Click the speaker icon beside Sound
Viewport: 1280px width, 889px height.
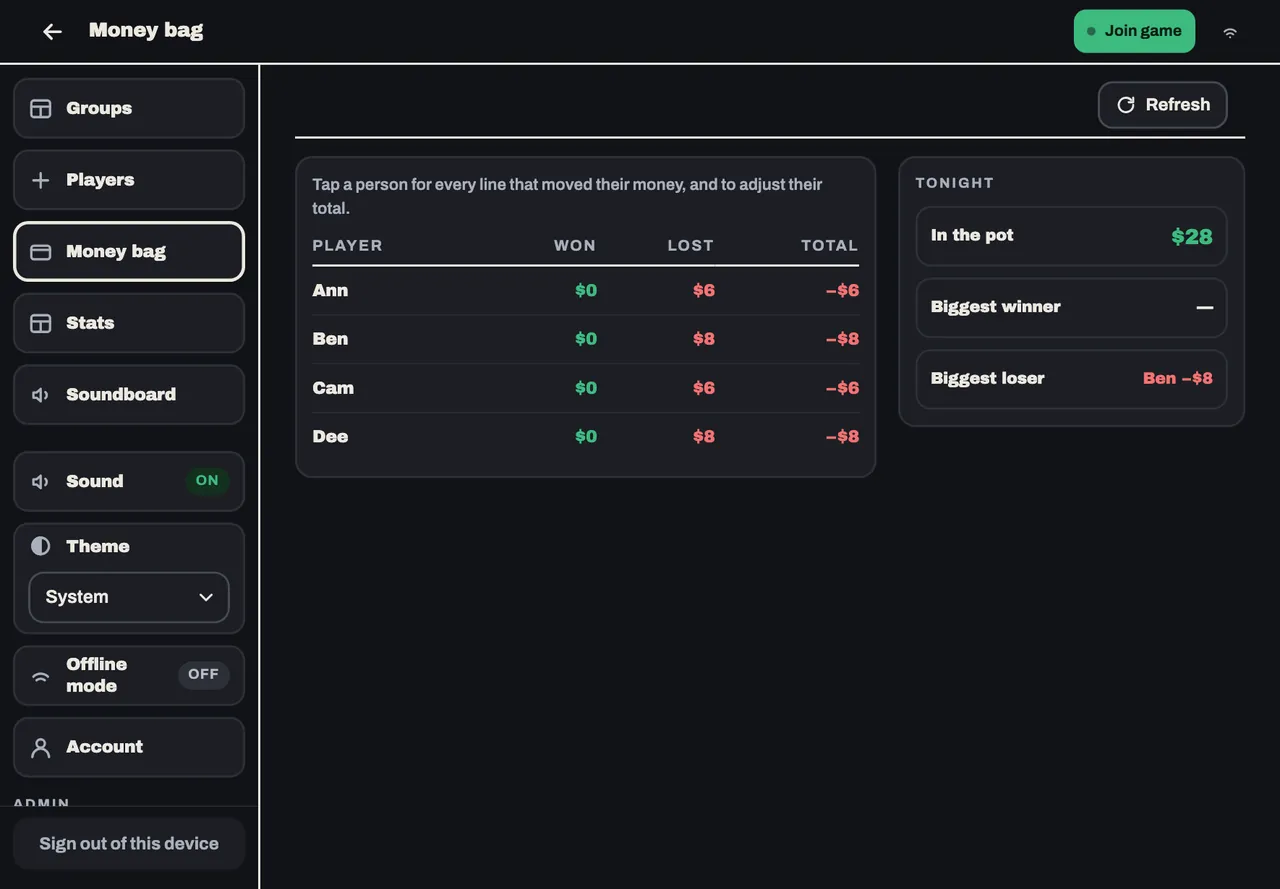[41, 482]
